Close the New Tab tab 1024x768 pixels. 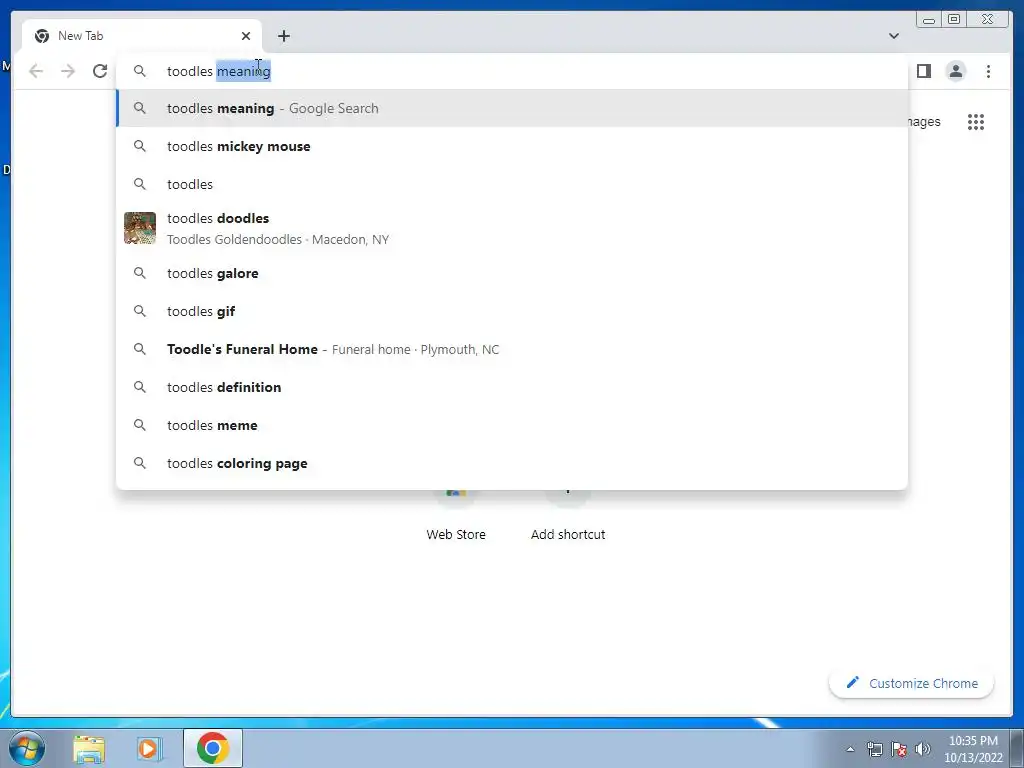[x=246, y=36]
